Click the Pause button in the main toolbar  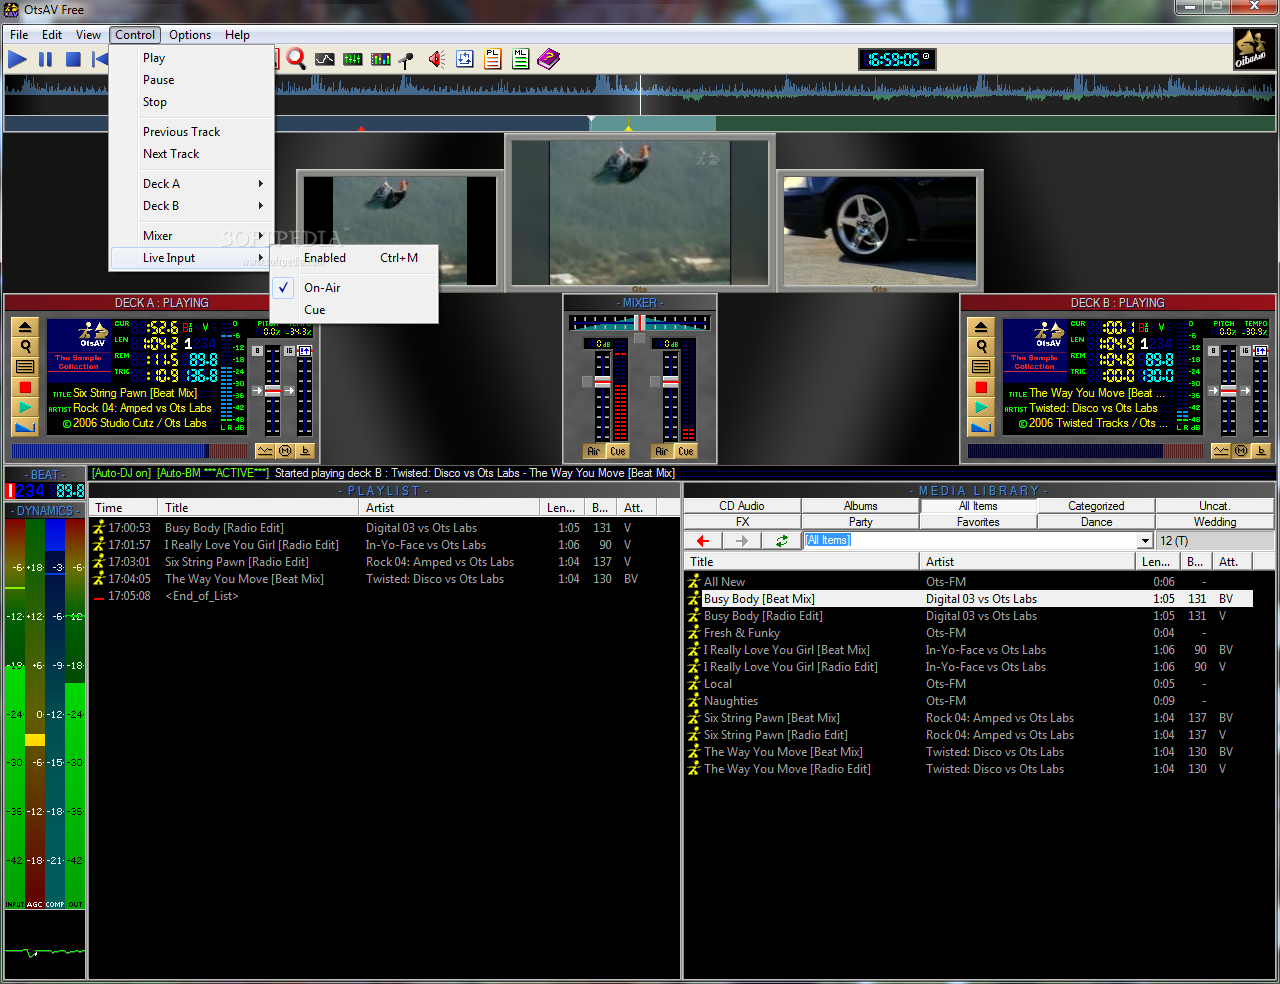point(45,59)
